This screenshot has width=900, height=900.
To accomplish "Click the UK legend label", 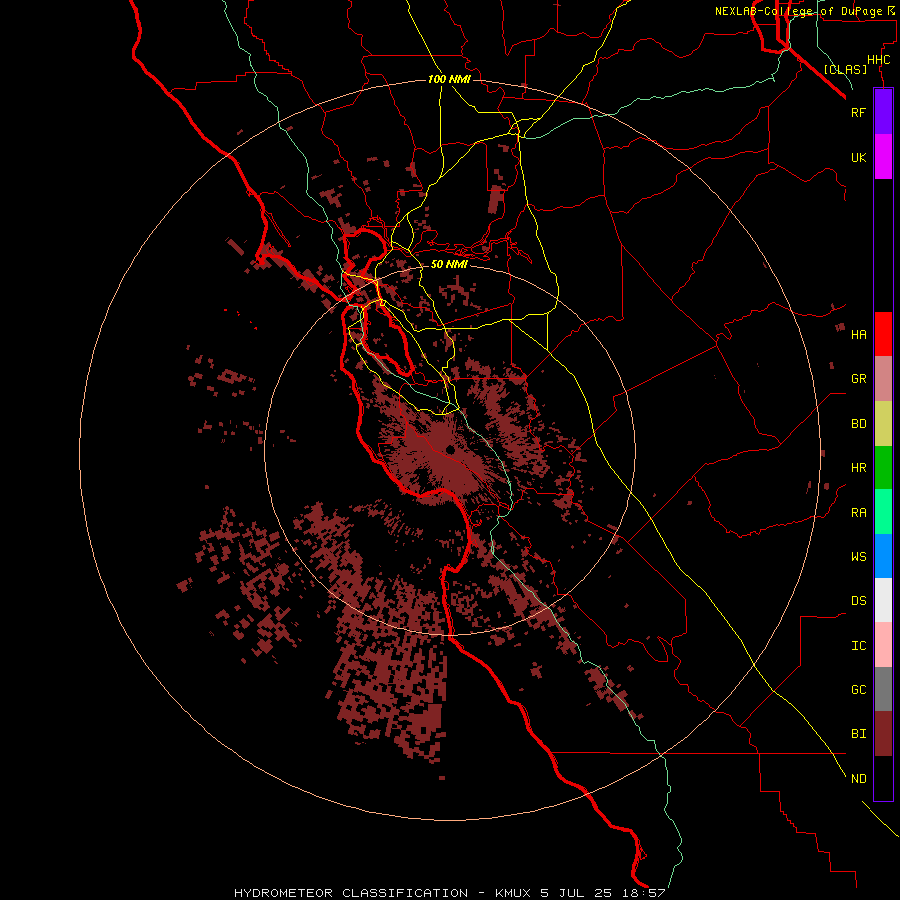I will click(858, 157).
